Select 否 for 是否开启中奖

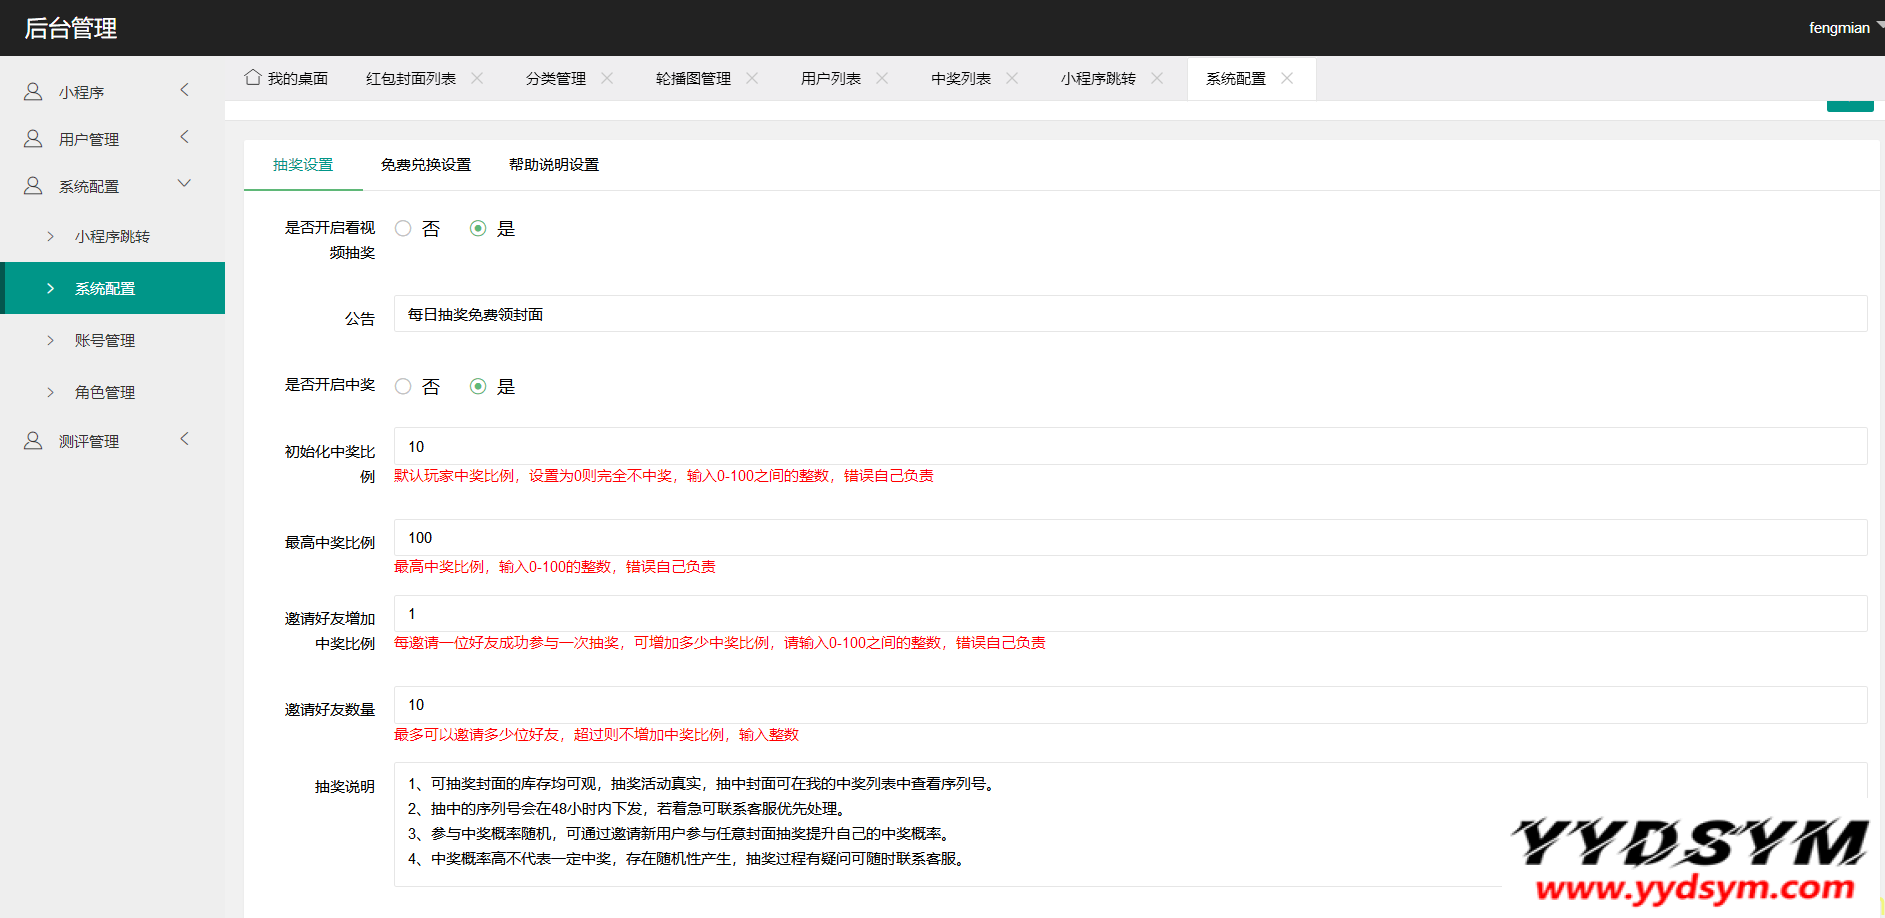[x=403, y=387]
